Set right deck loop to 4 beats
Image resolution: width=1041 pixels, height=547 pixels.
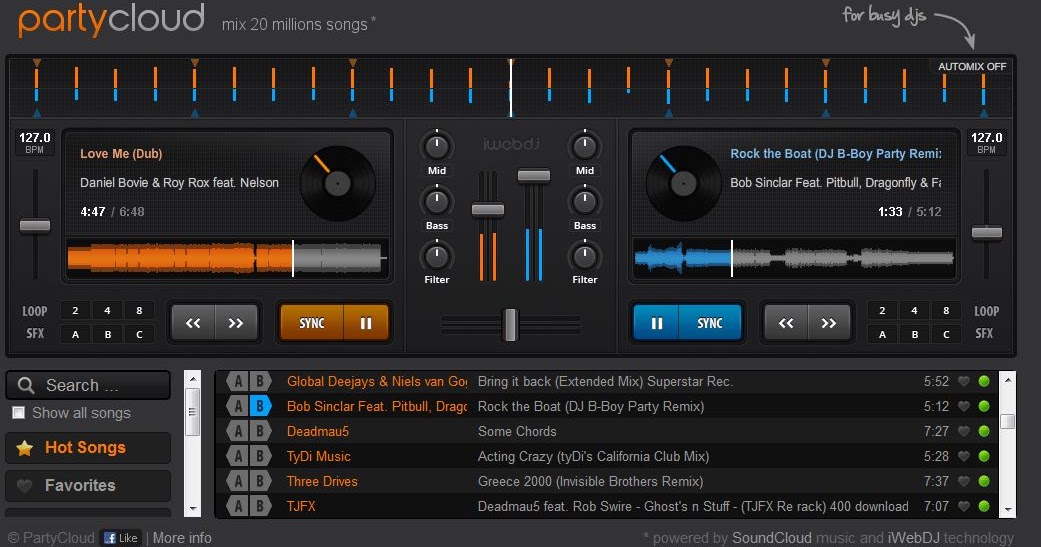pyautogui.click(x=914, y=310)
